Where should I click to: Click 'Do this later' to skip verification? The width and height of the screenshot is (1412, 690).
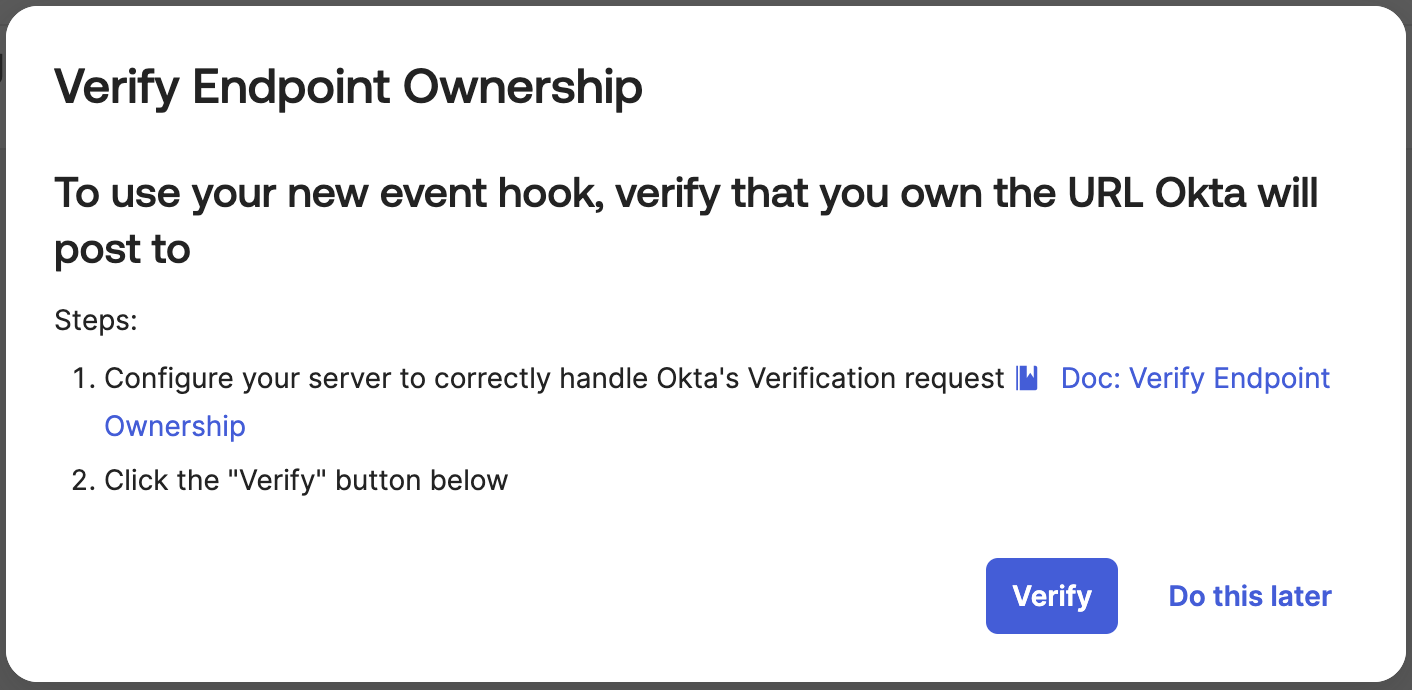[x=1249, y=596]
